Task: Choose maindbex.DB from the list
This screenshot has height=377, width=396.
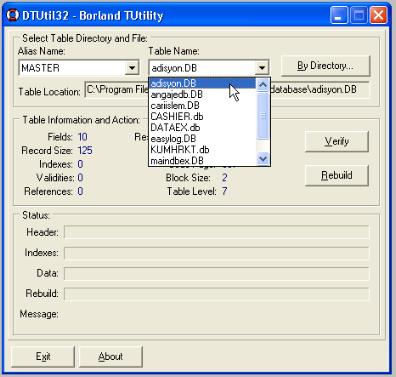Action: pyautogui.click(x=203, y=160)
